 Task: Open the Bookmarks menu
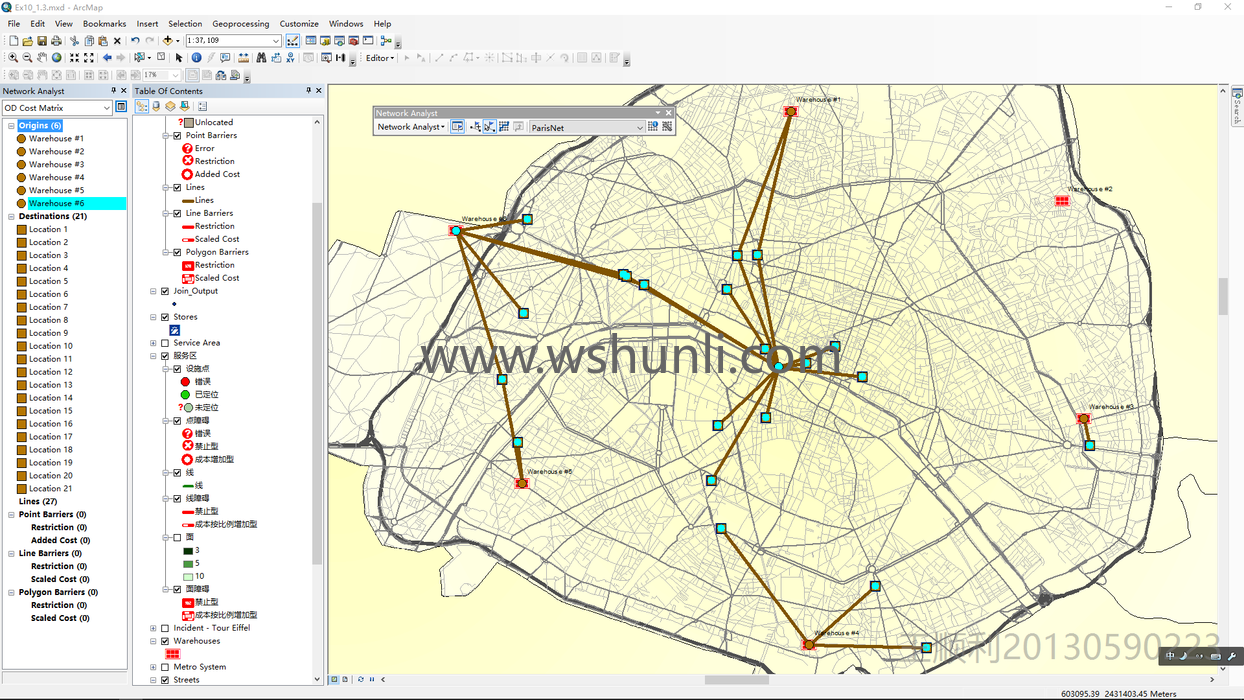104,23
